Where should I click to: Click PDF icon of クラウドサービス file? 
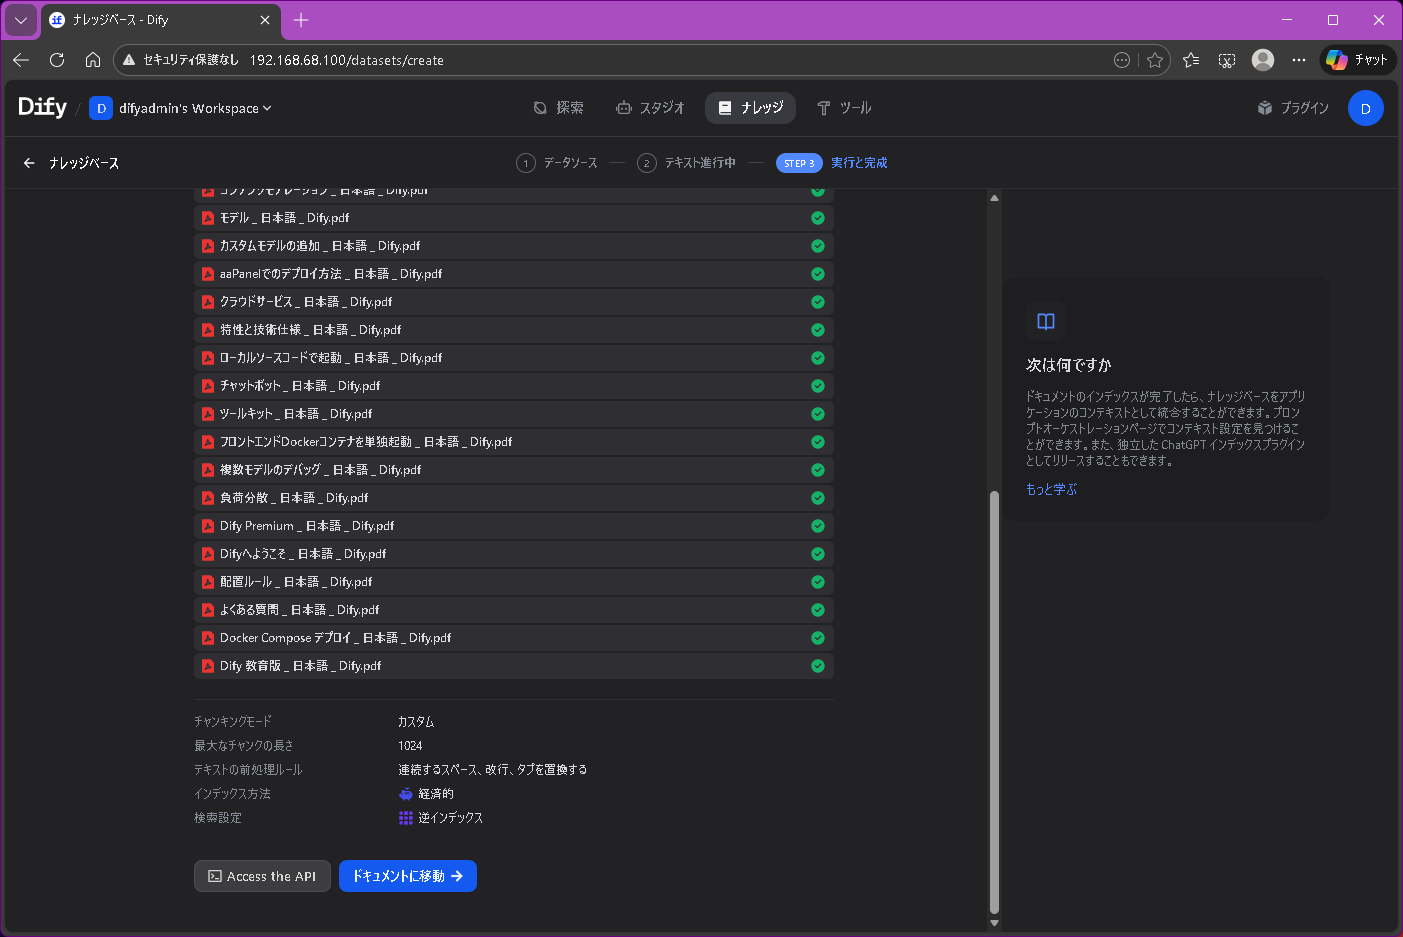click(208, 302)
